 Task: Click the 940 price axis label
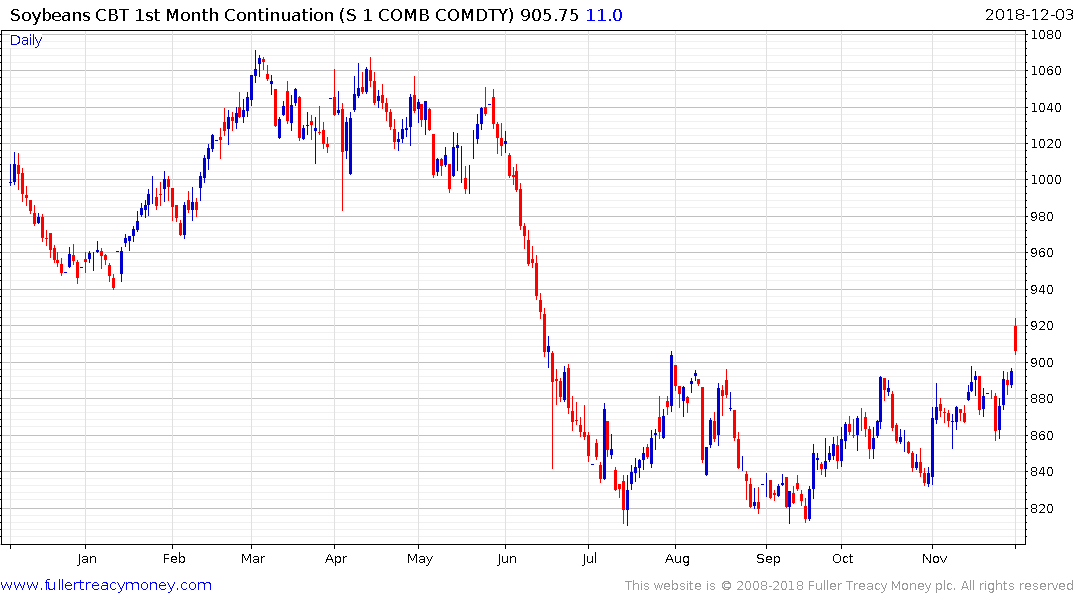click(x=1043, y=289)
